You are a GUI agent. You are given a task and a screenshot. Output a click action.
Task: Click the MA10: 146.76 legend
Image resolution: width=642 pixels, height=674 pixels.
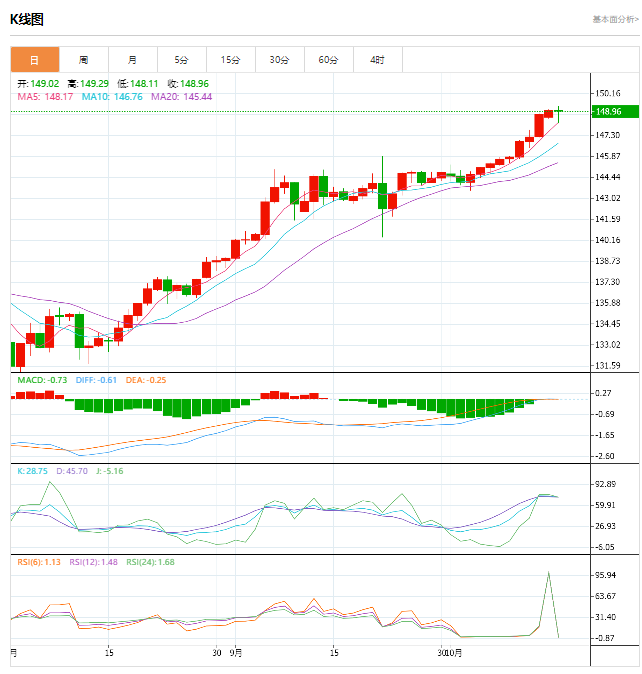pos(112,97)
